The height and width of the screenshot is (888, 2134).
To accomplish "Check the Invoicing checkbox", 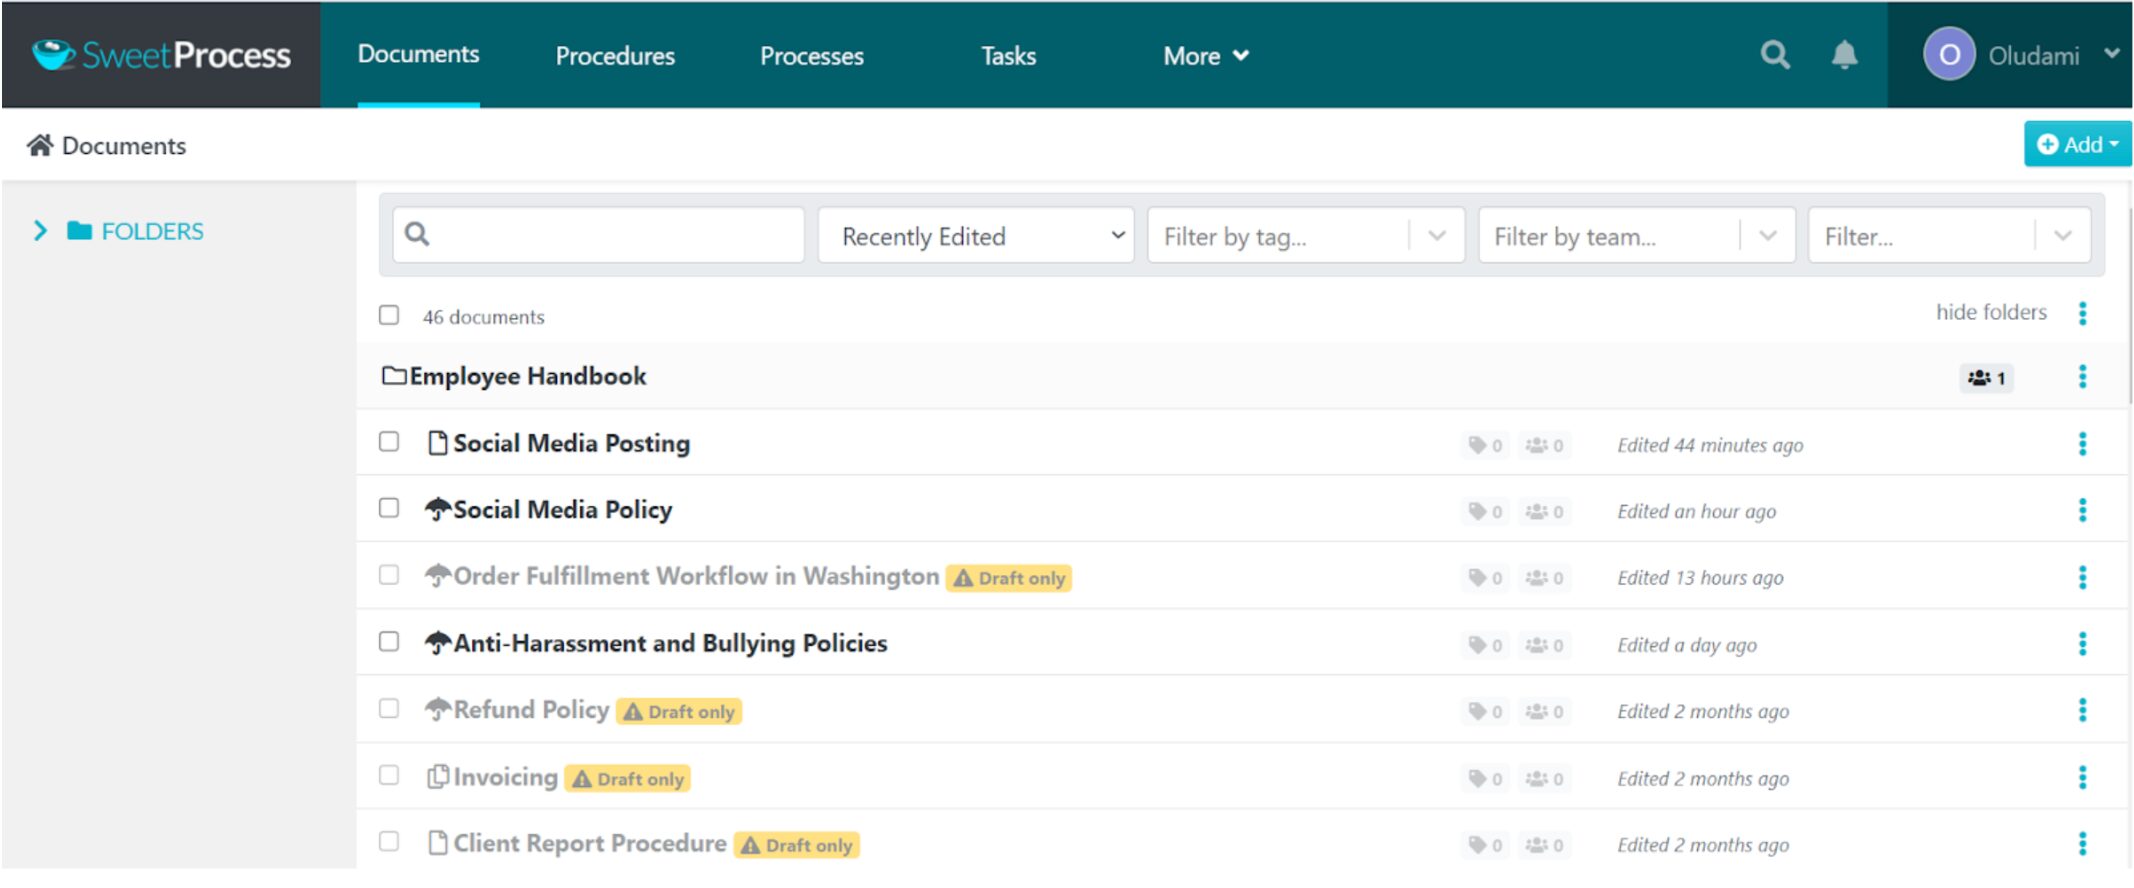I will [x=389, y=775].
